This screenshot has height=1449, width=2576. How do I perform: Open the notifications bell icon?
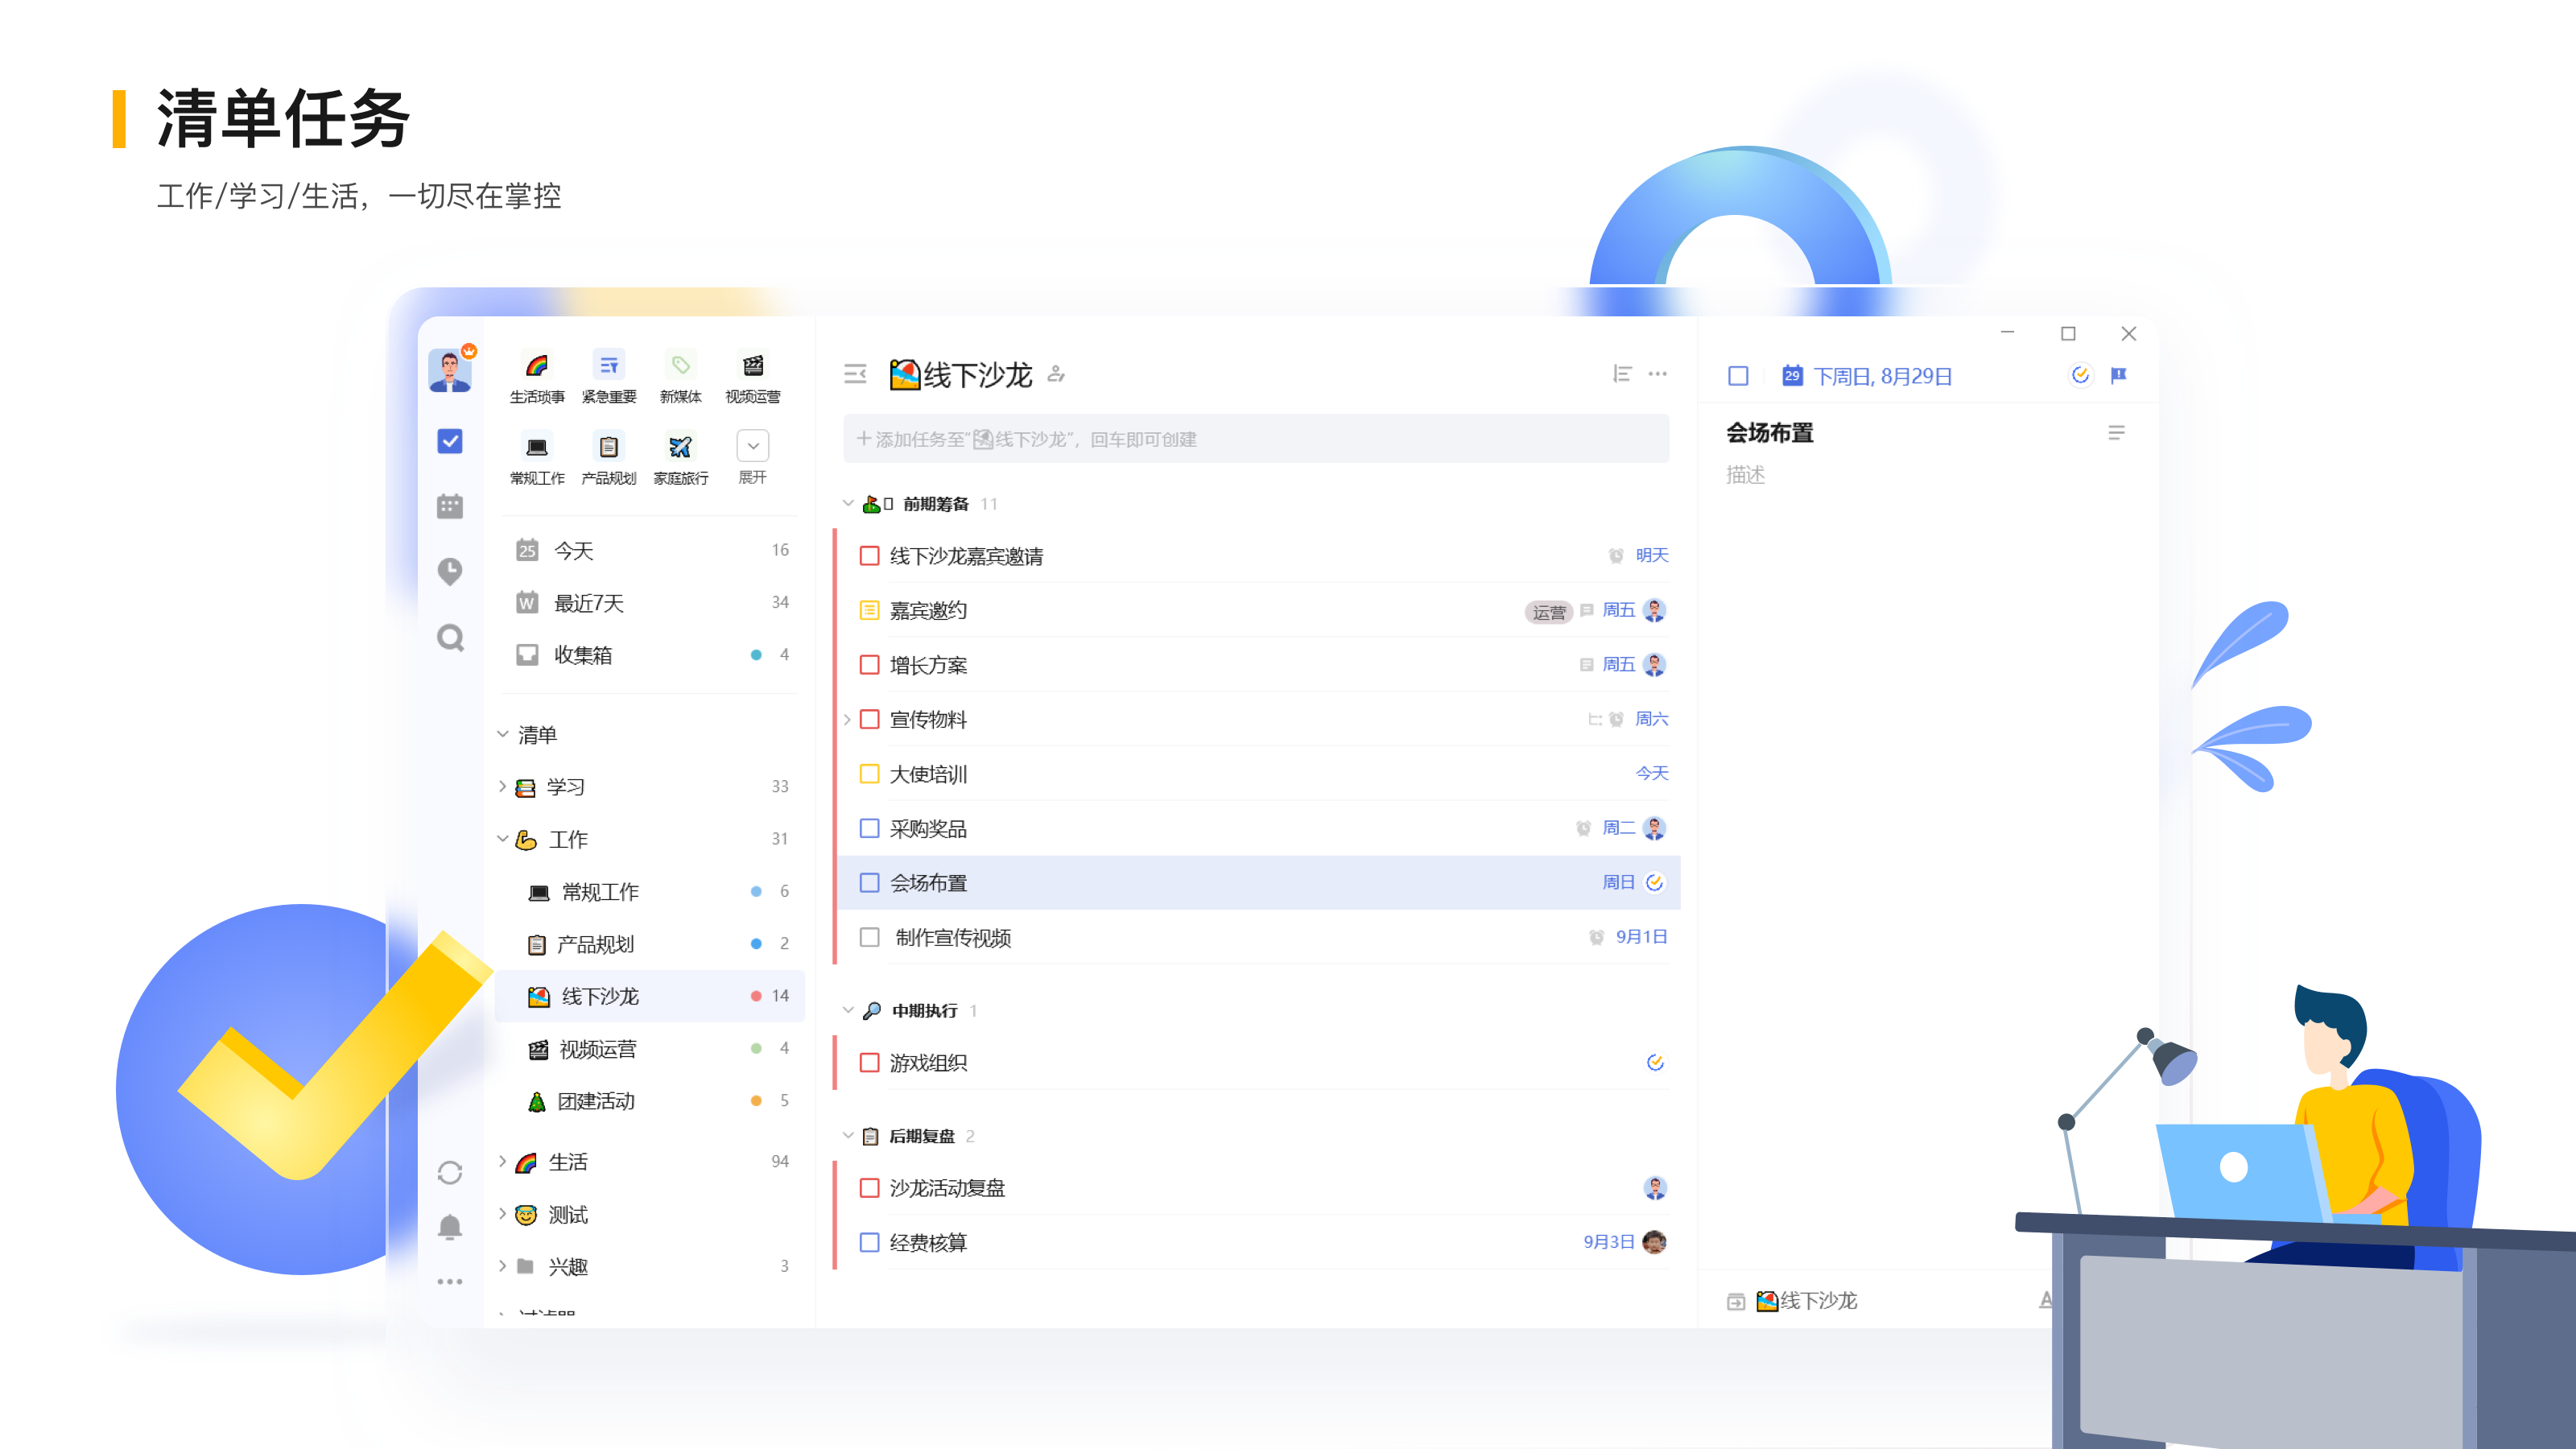[450, 1226]
